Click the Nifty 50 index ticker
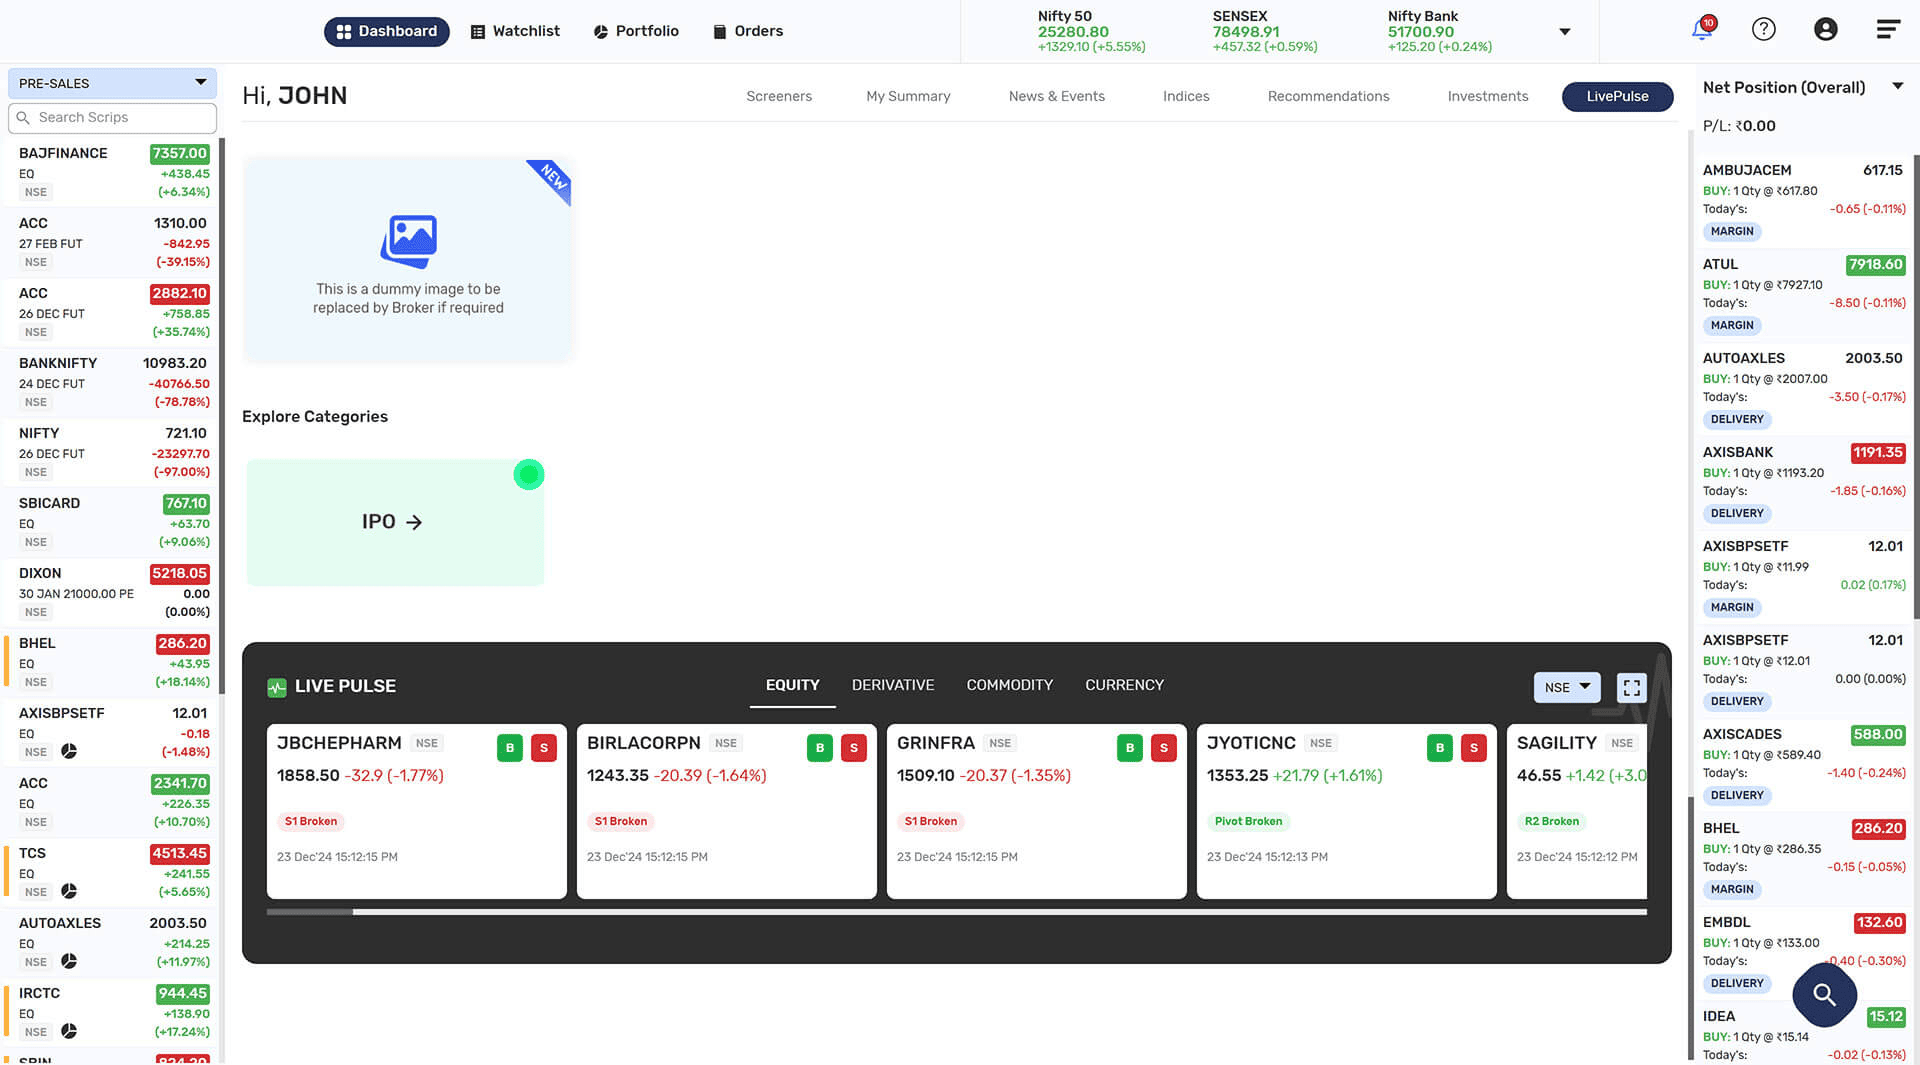 pos(1091,32)
